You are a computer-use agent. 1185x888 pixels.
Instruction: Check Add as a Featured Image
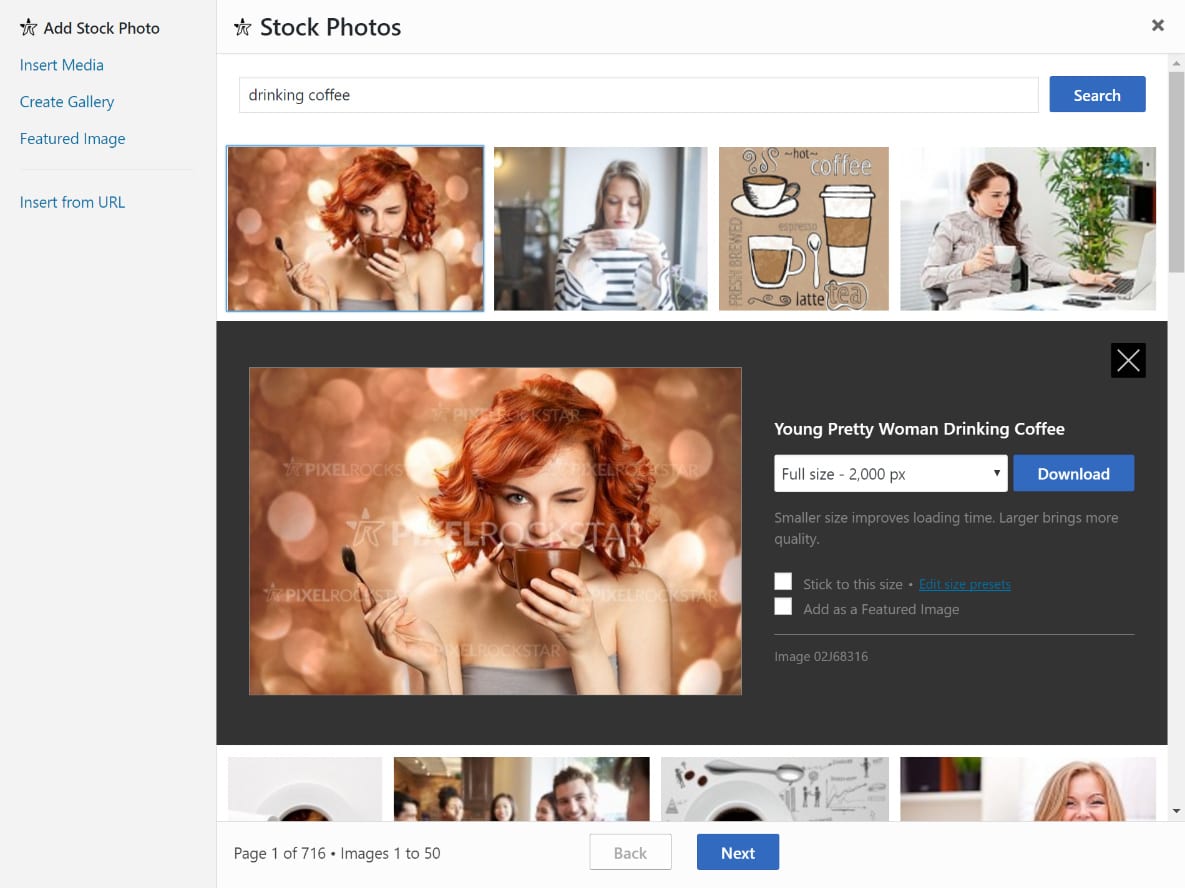783,606
